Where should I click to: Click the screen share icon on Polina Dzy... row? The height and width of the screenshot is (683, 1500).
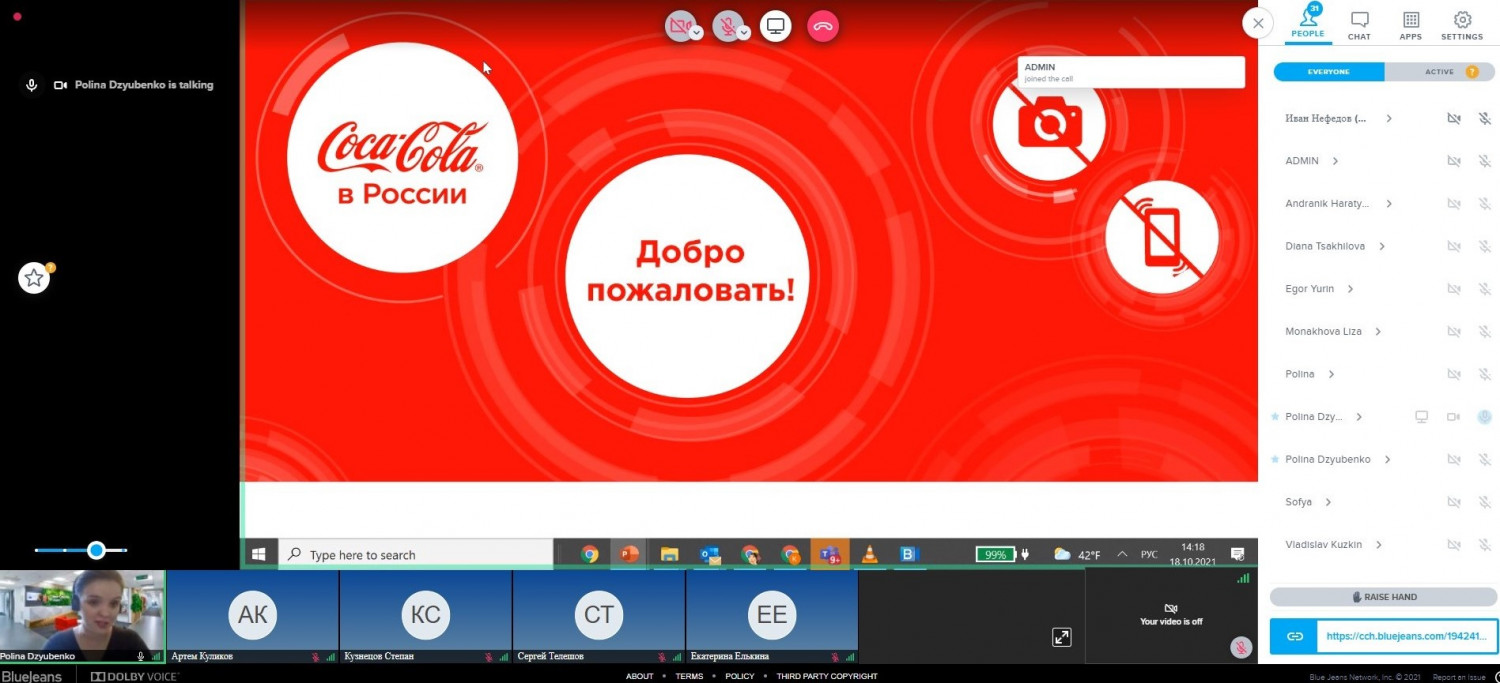[1421, 417]
